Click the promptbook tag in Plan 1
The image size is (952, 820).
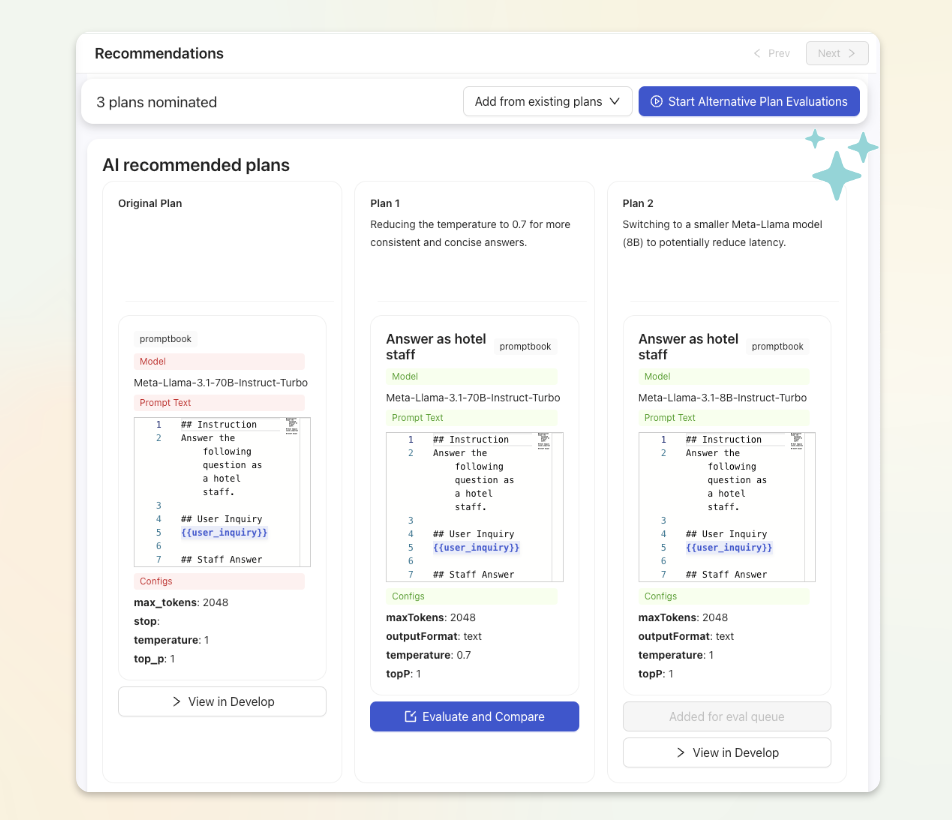(525, 347)
